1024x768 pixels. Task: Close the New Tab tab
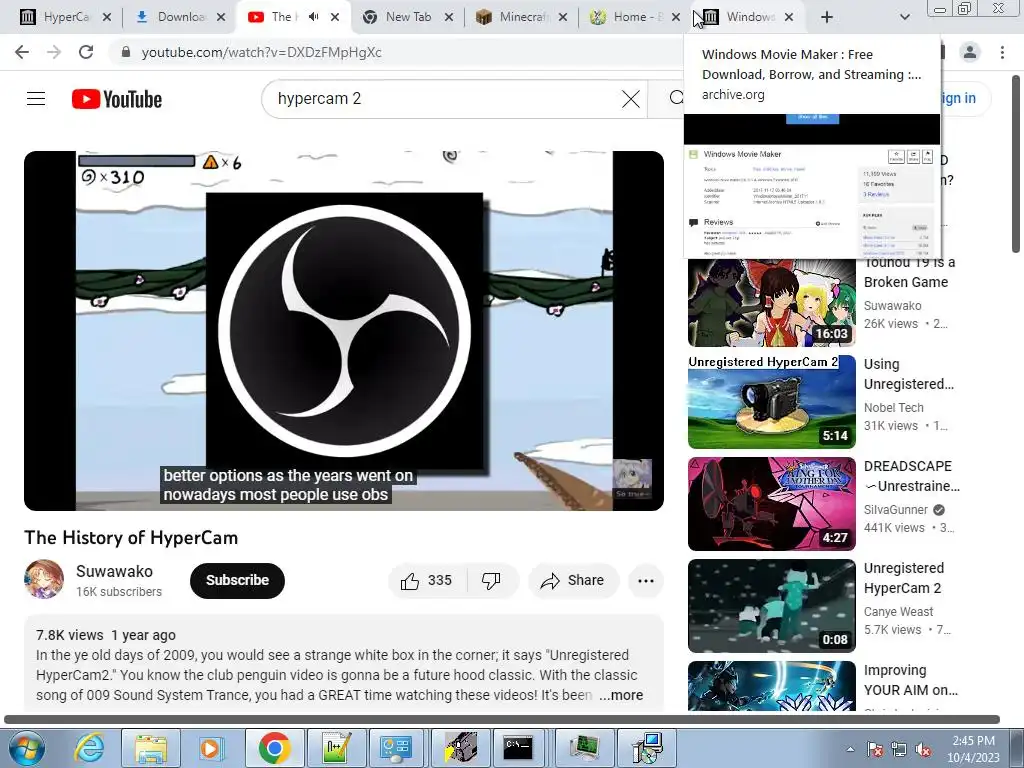tap(449, 17)
